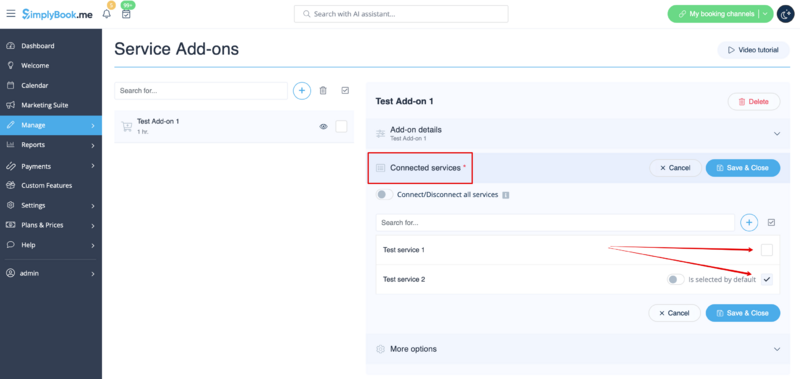Toggle visibility eye for Test Add-on 1
800x379 pixels.
coord(323,127)
